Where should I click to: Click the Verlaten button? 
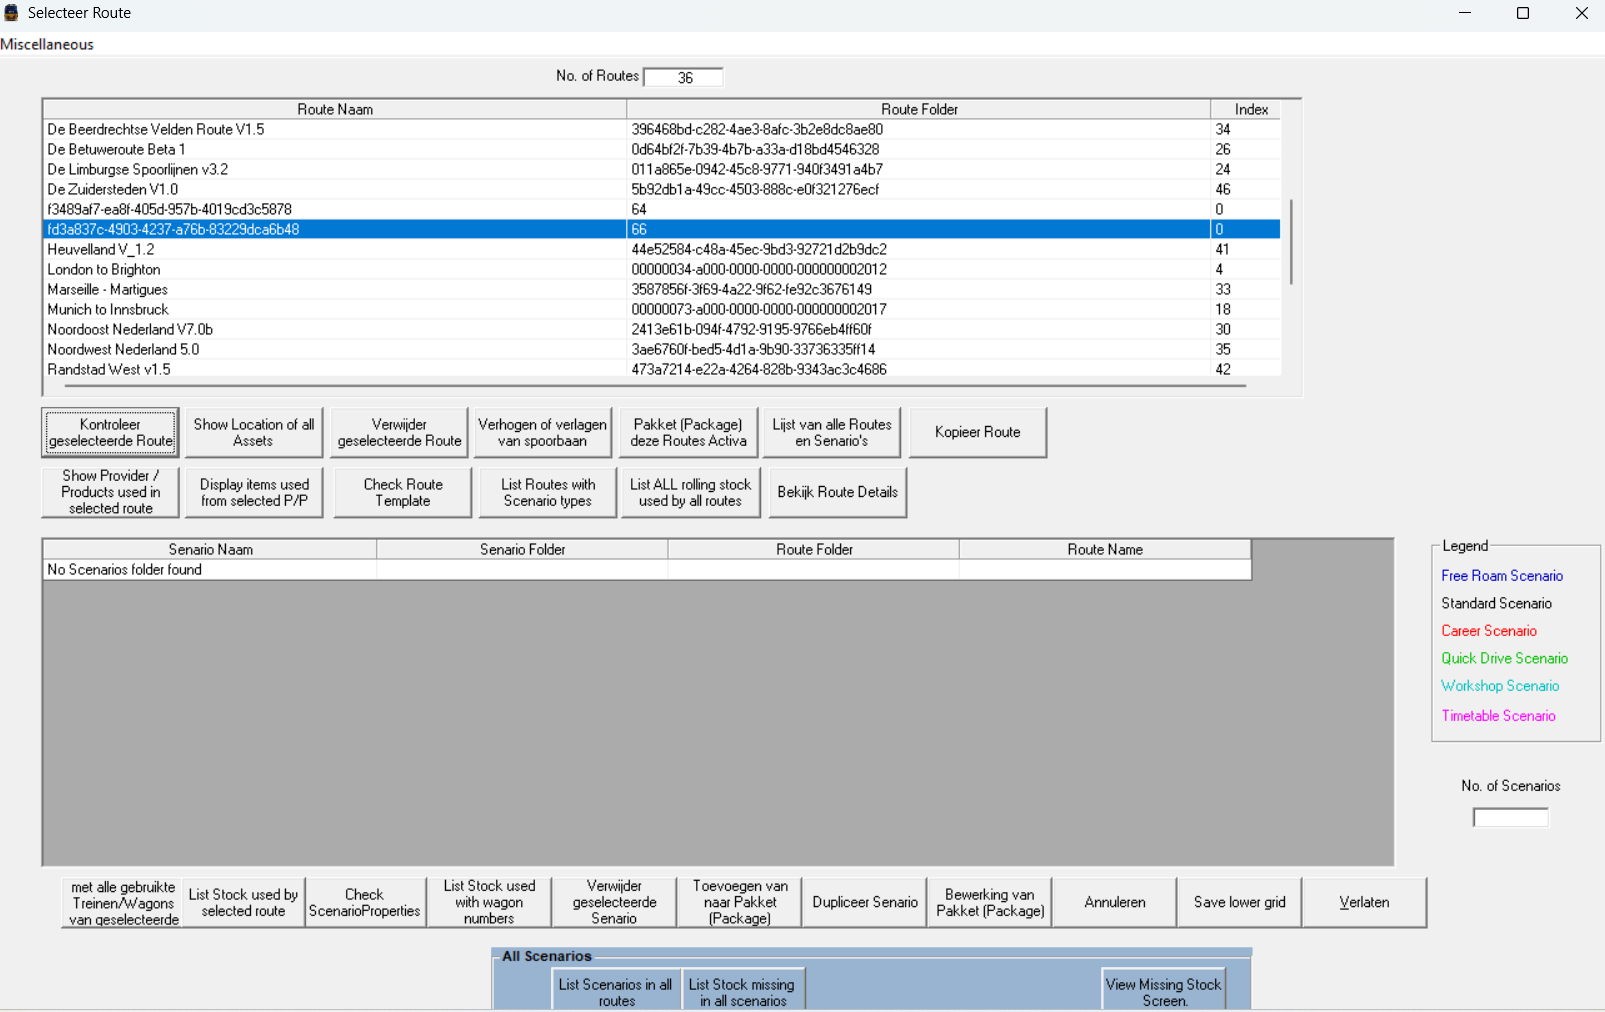click(1364, 902)
